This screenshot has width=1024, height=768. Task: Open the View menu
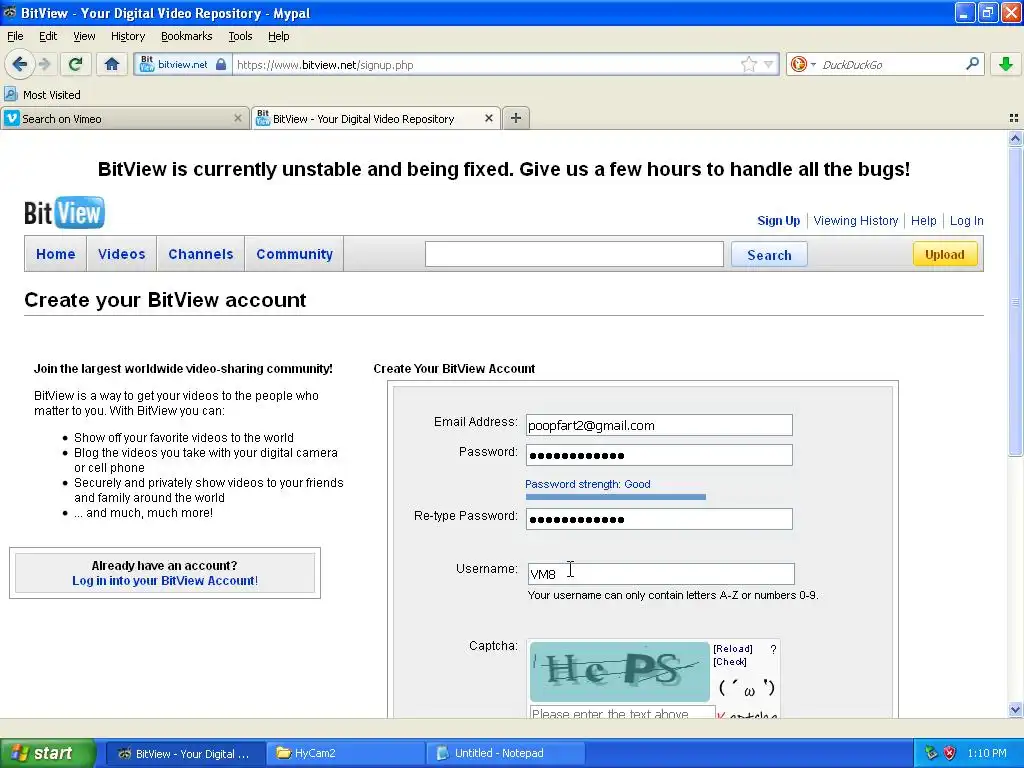pyautogui.click(x=84, y=36)
